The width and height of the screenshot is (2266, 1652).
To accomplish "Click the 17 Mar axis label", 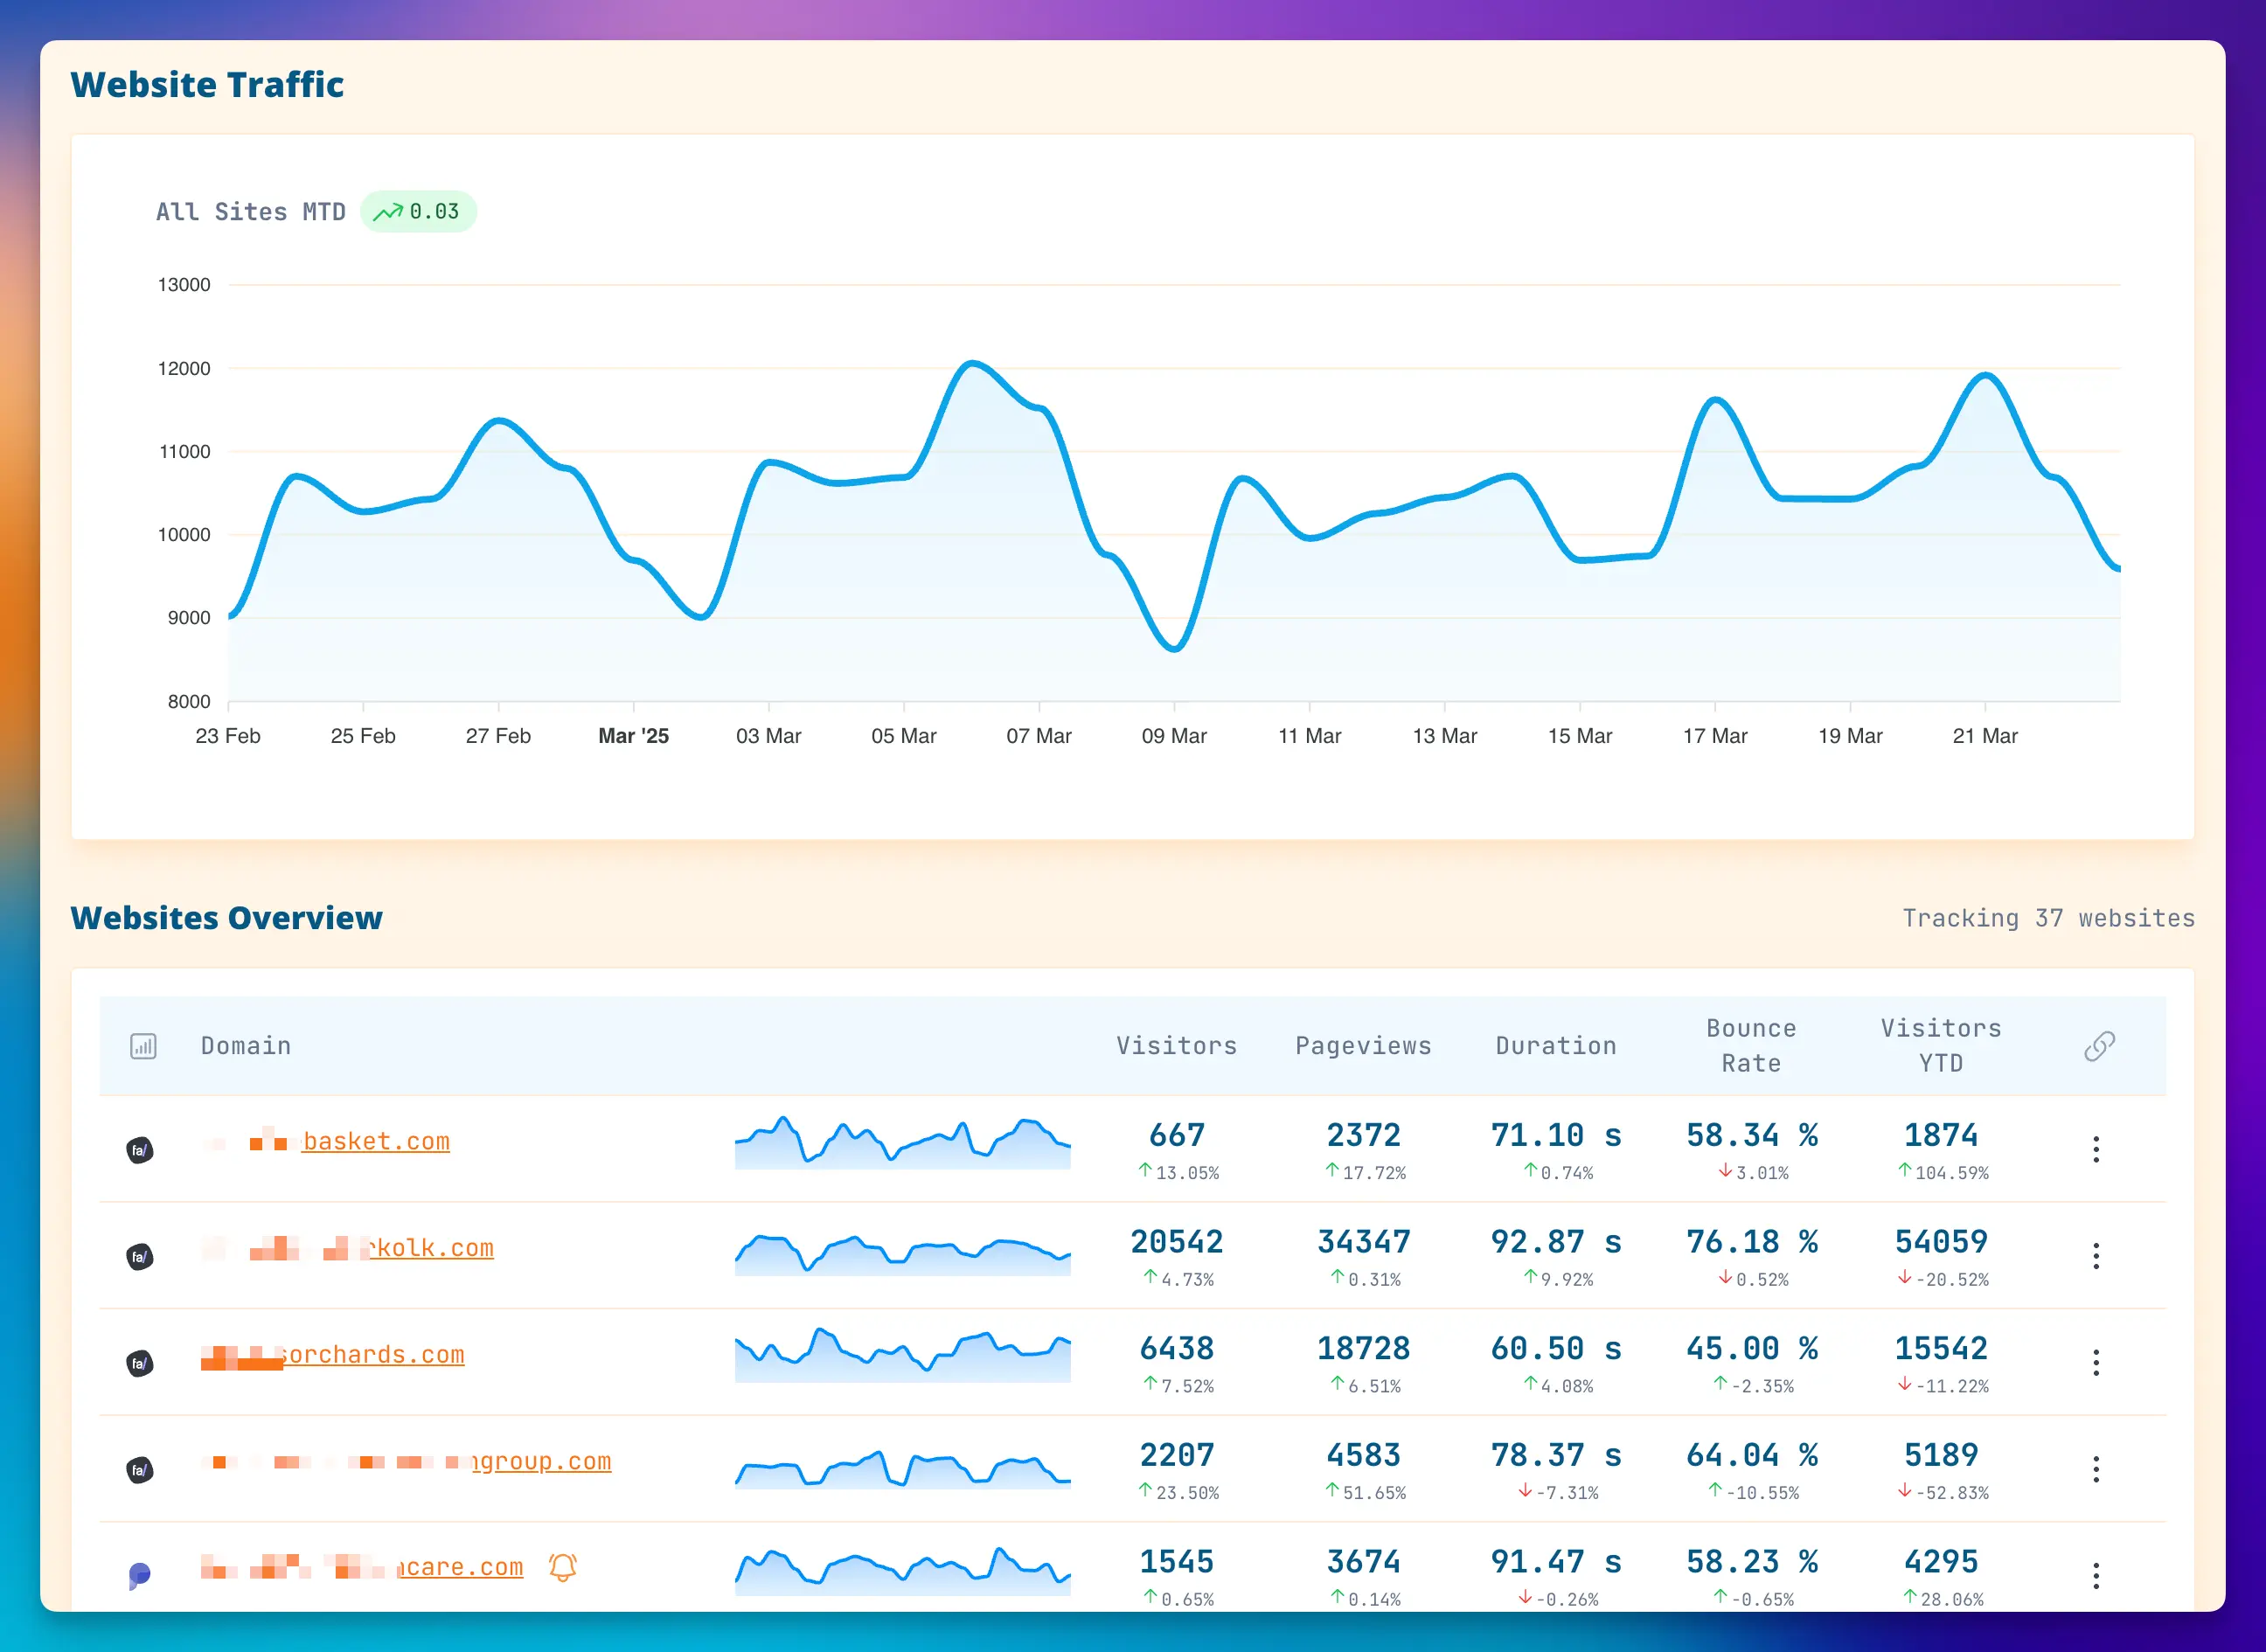I will pyautogui.click(x=1715, y=736).
